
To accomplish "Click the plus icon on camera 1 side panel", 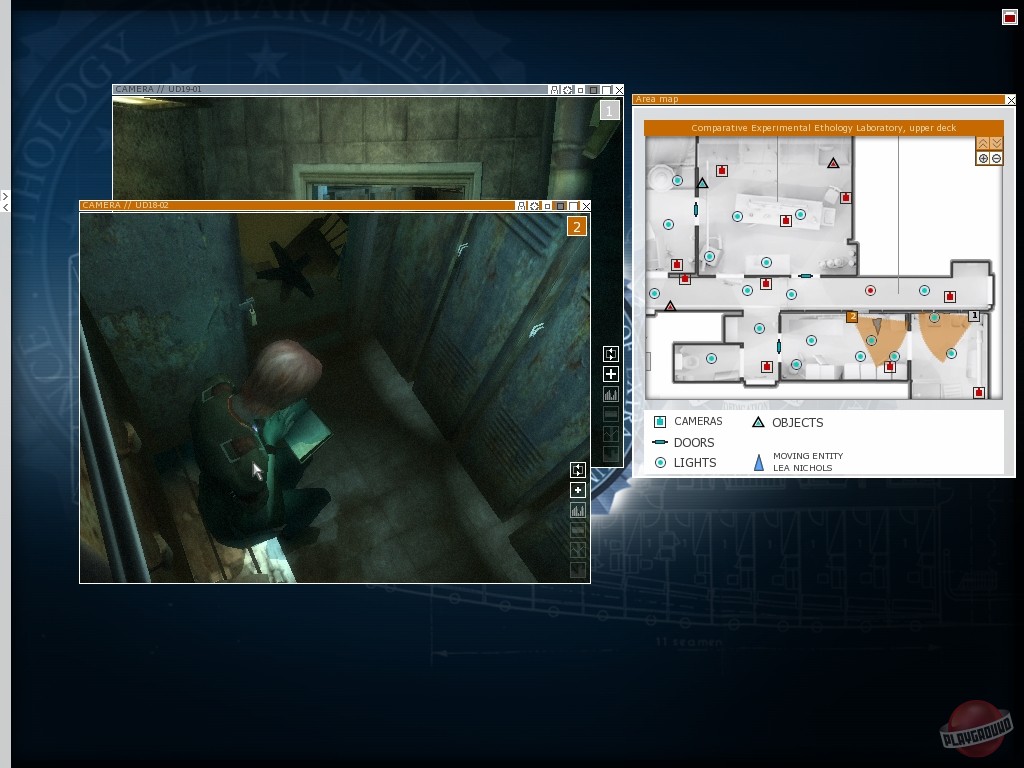I will click(x=611, y=374).
